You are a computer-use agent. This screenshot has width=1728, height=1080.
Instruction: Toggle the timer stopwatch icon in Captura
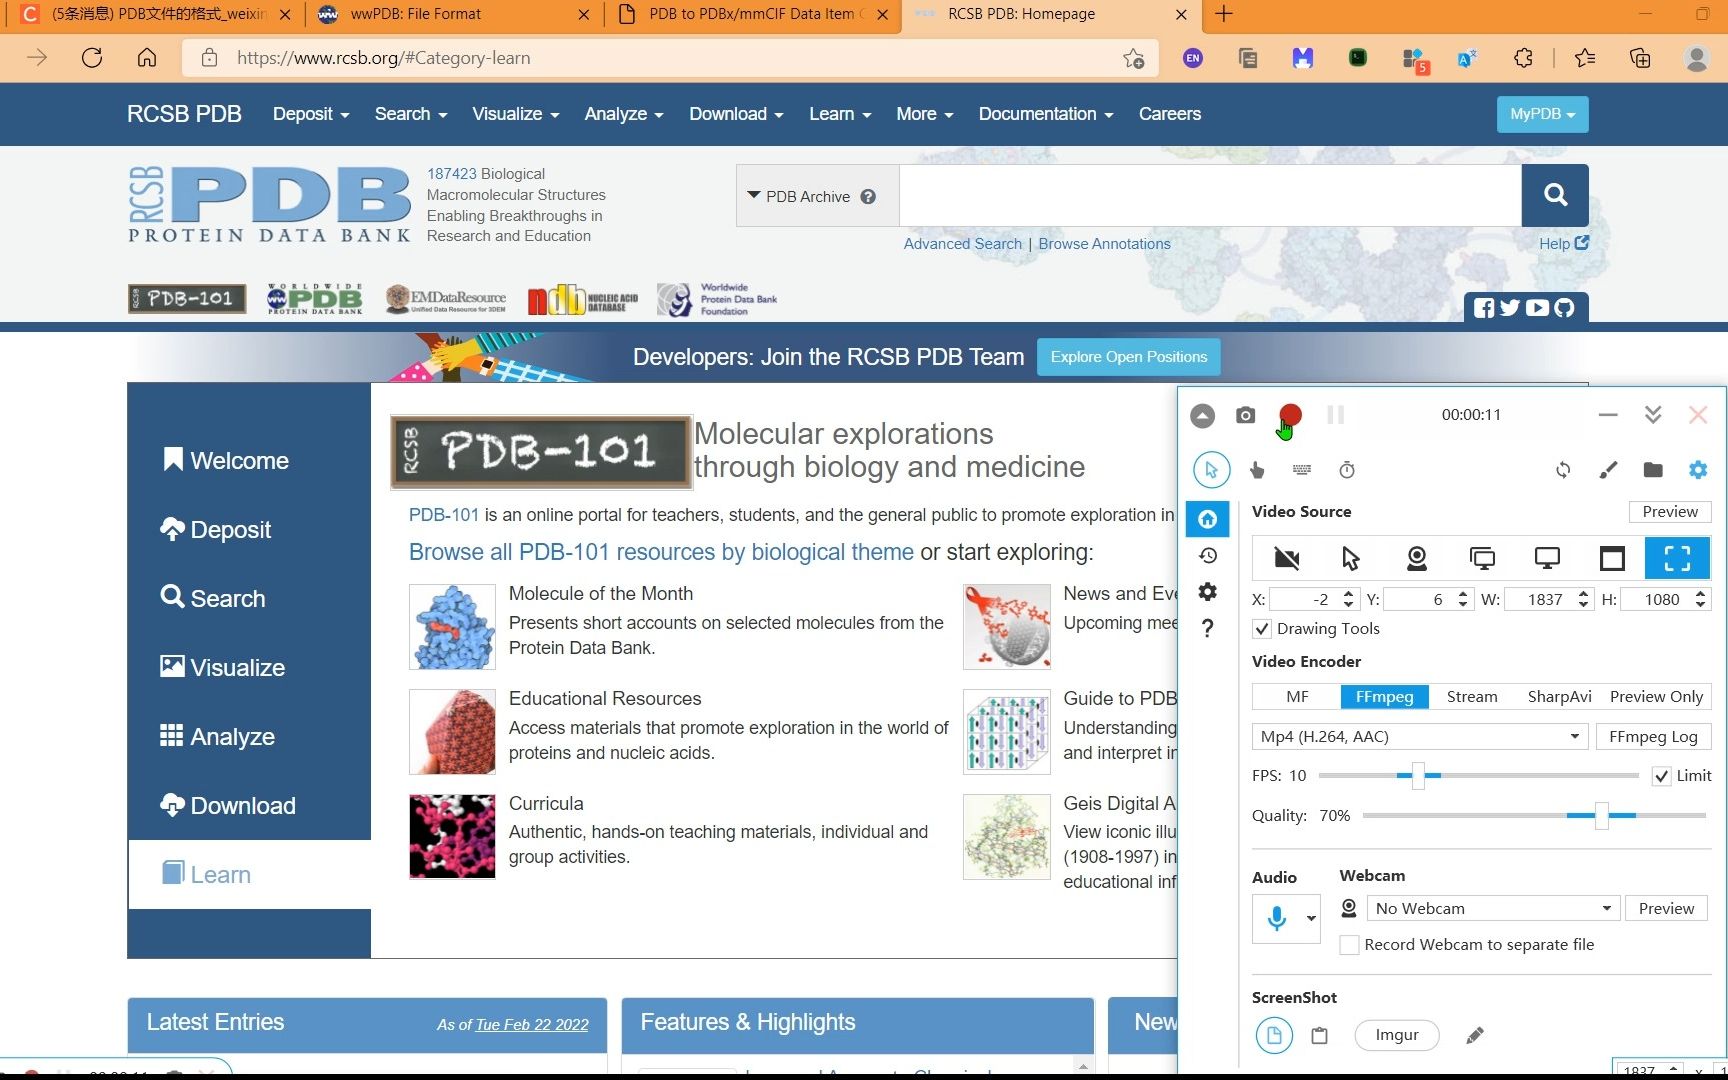(1347, 470)
